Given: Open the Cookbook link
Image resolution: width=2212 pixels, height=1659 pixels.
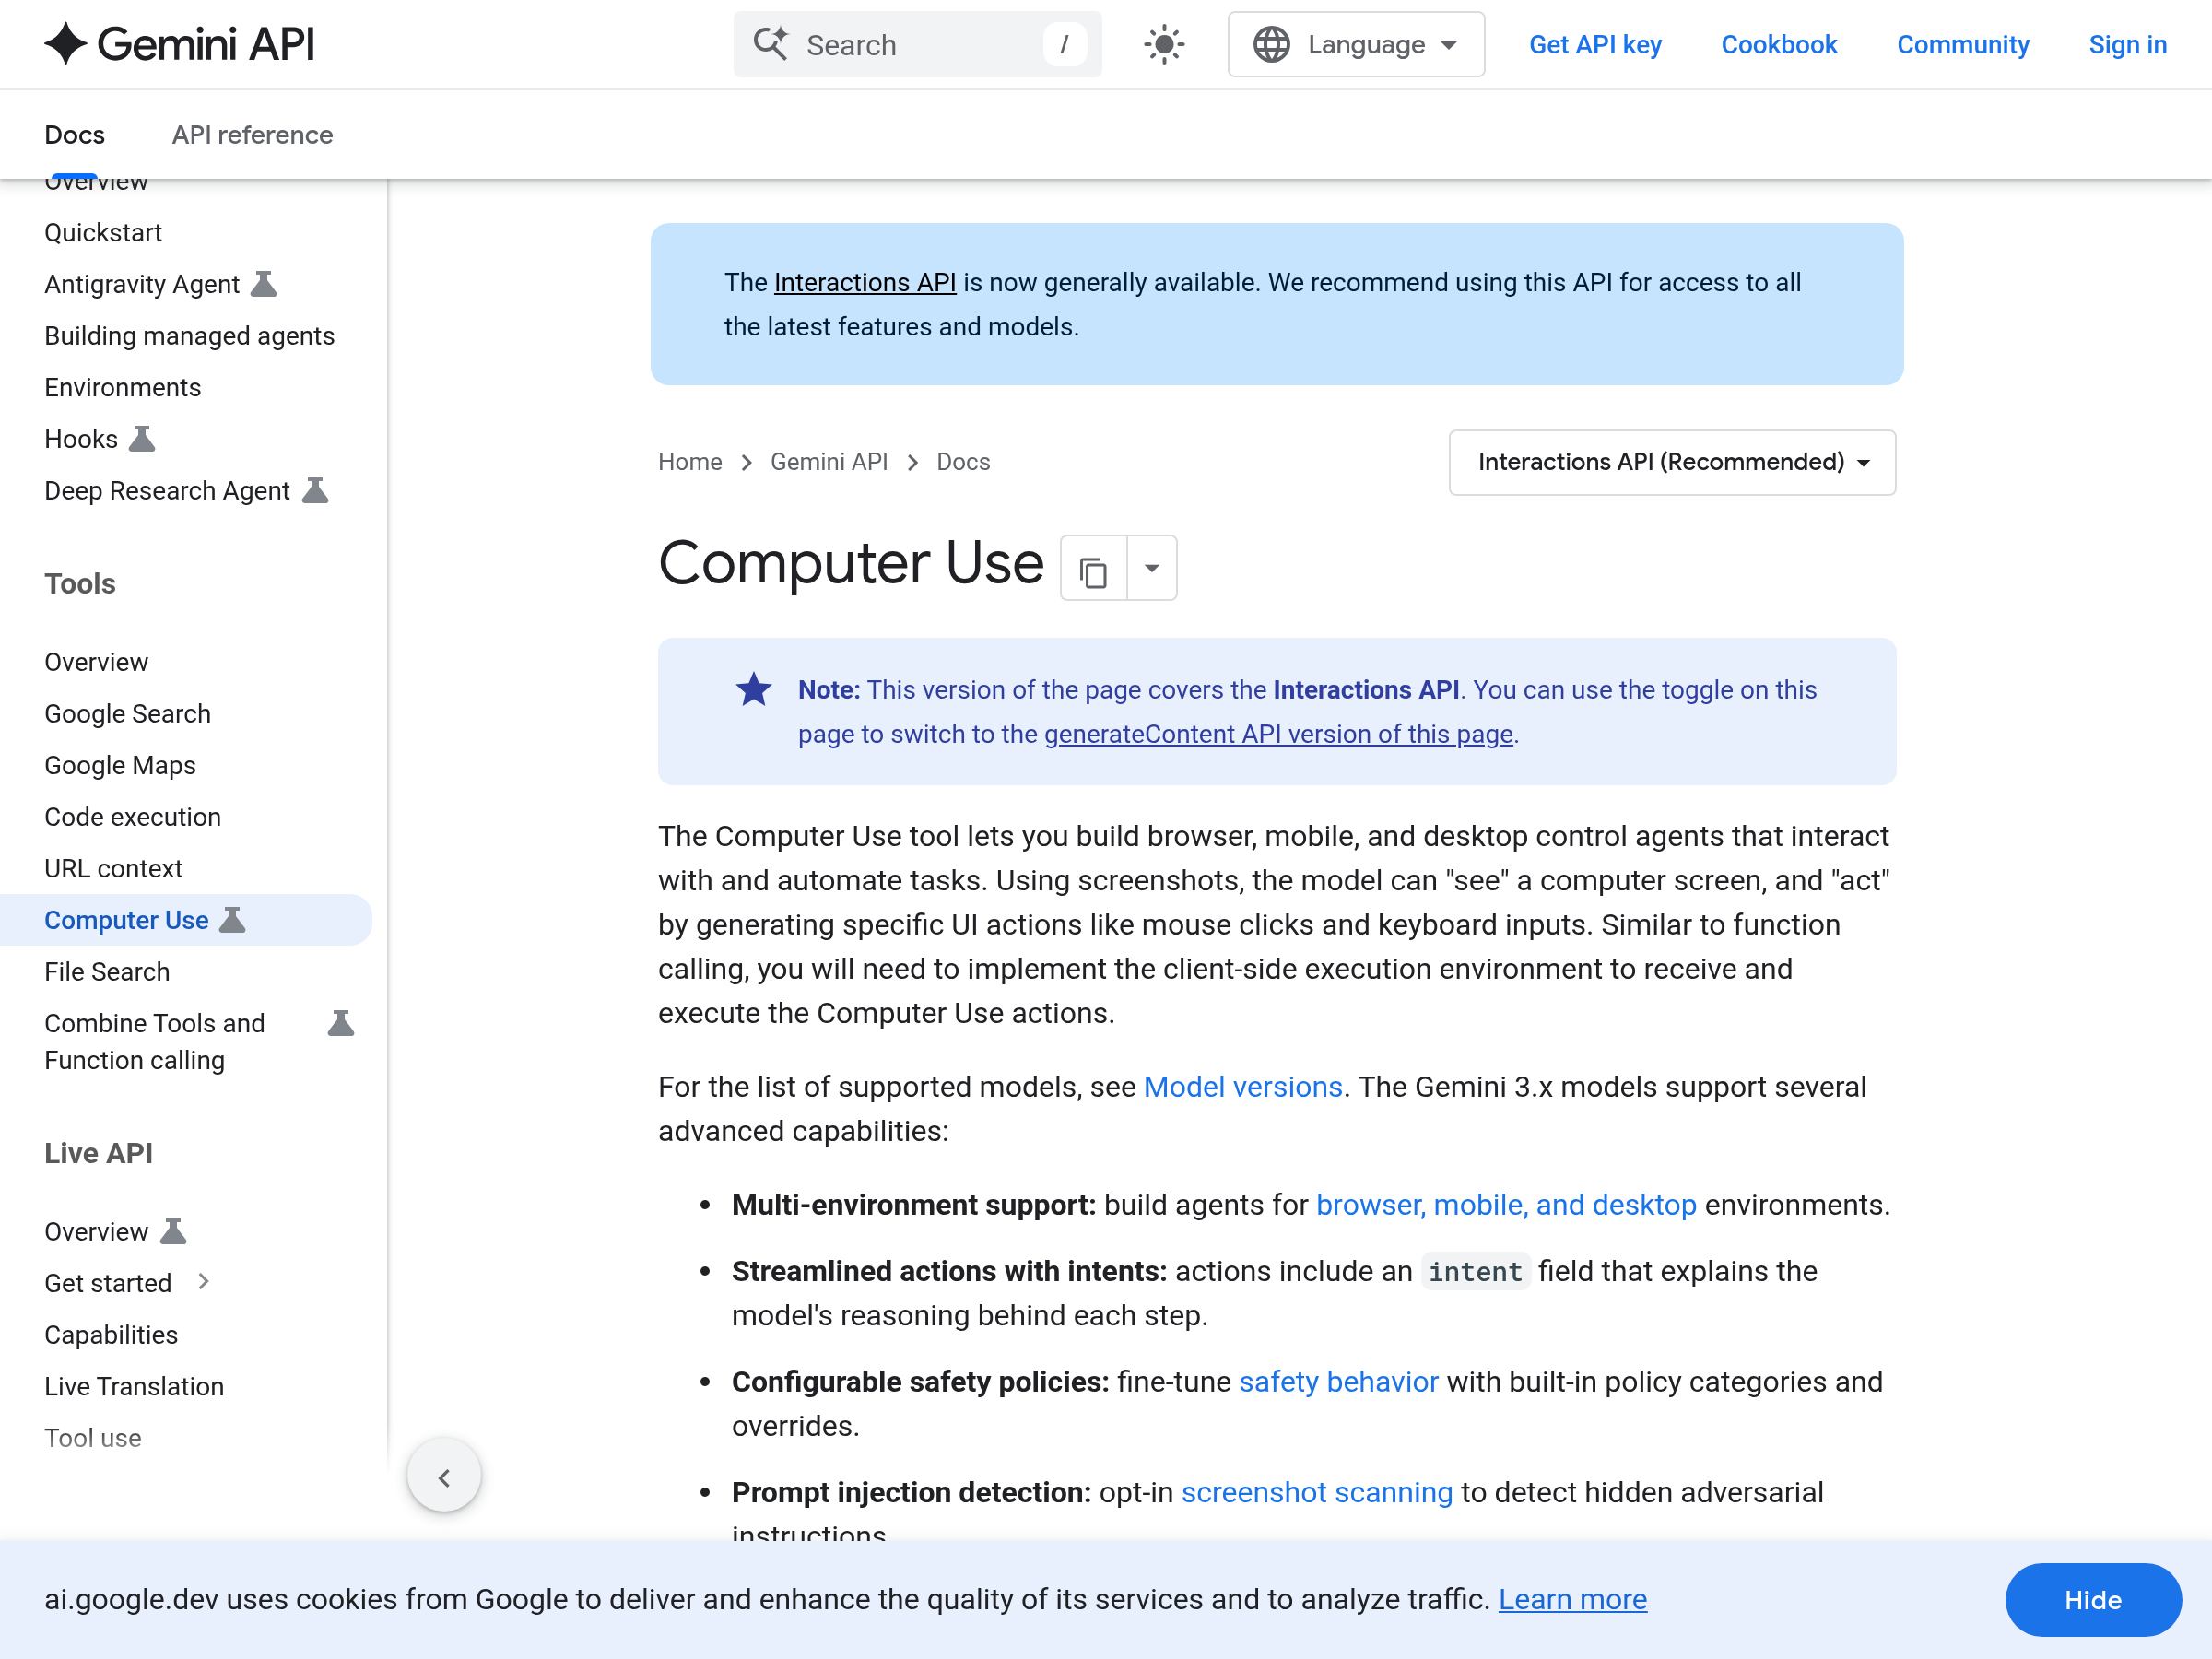Looking at the screenshot, I should [1778, 45].
